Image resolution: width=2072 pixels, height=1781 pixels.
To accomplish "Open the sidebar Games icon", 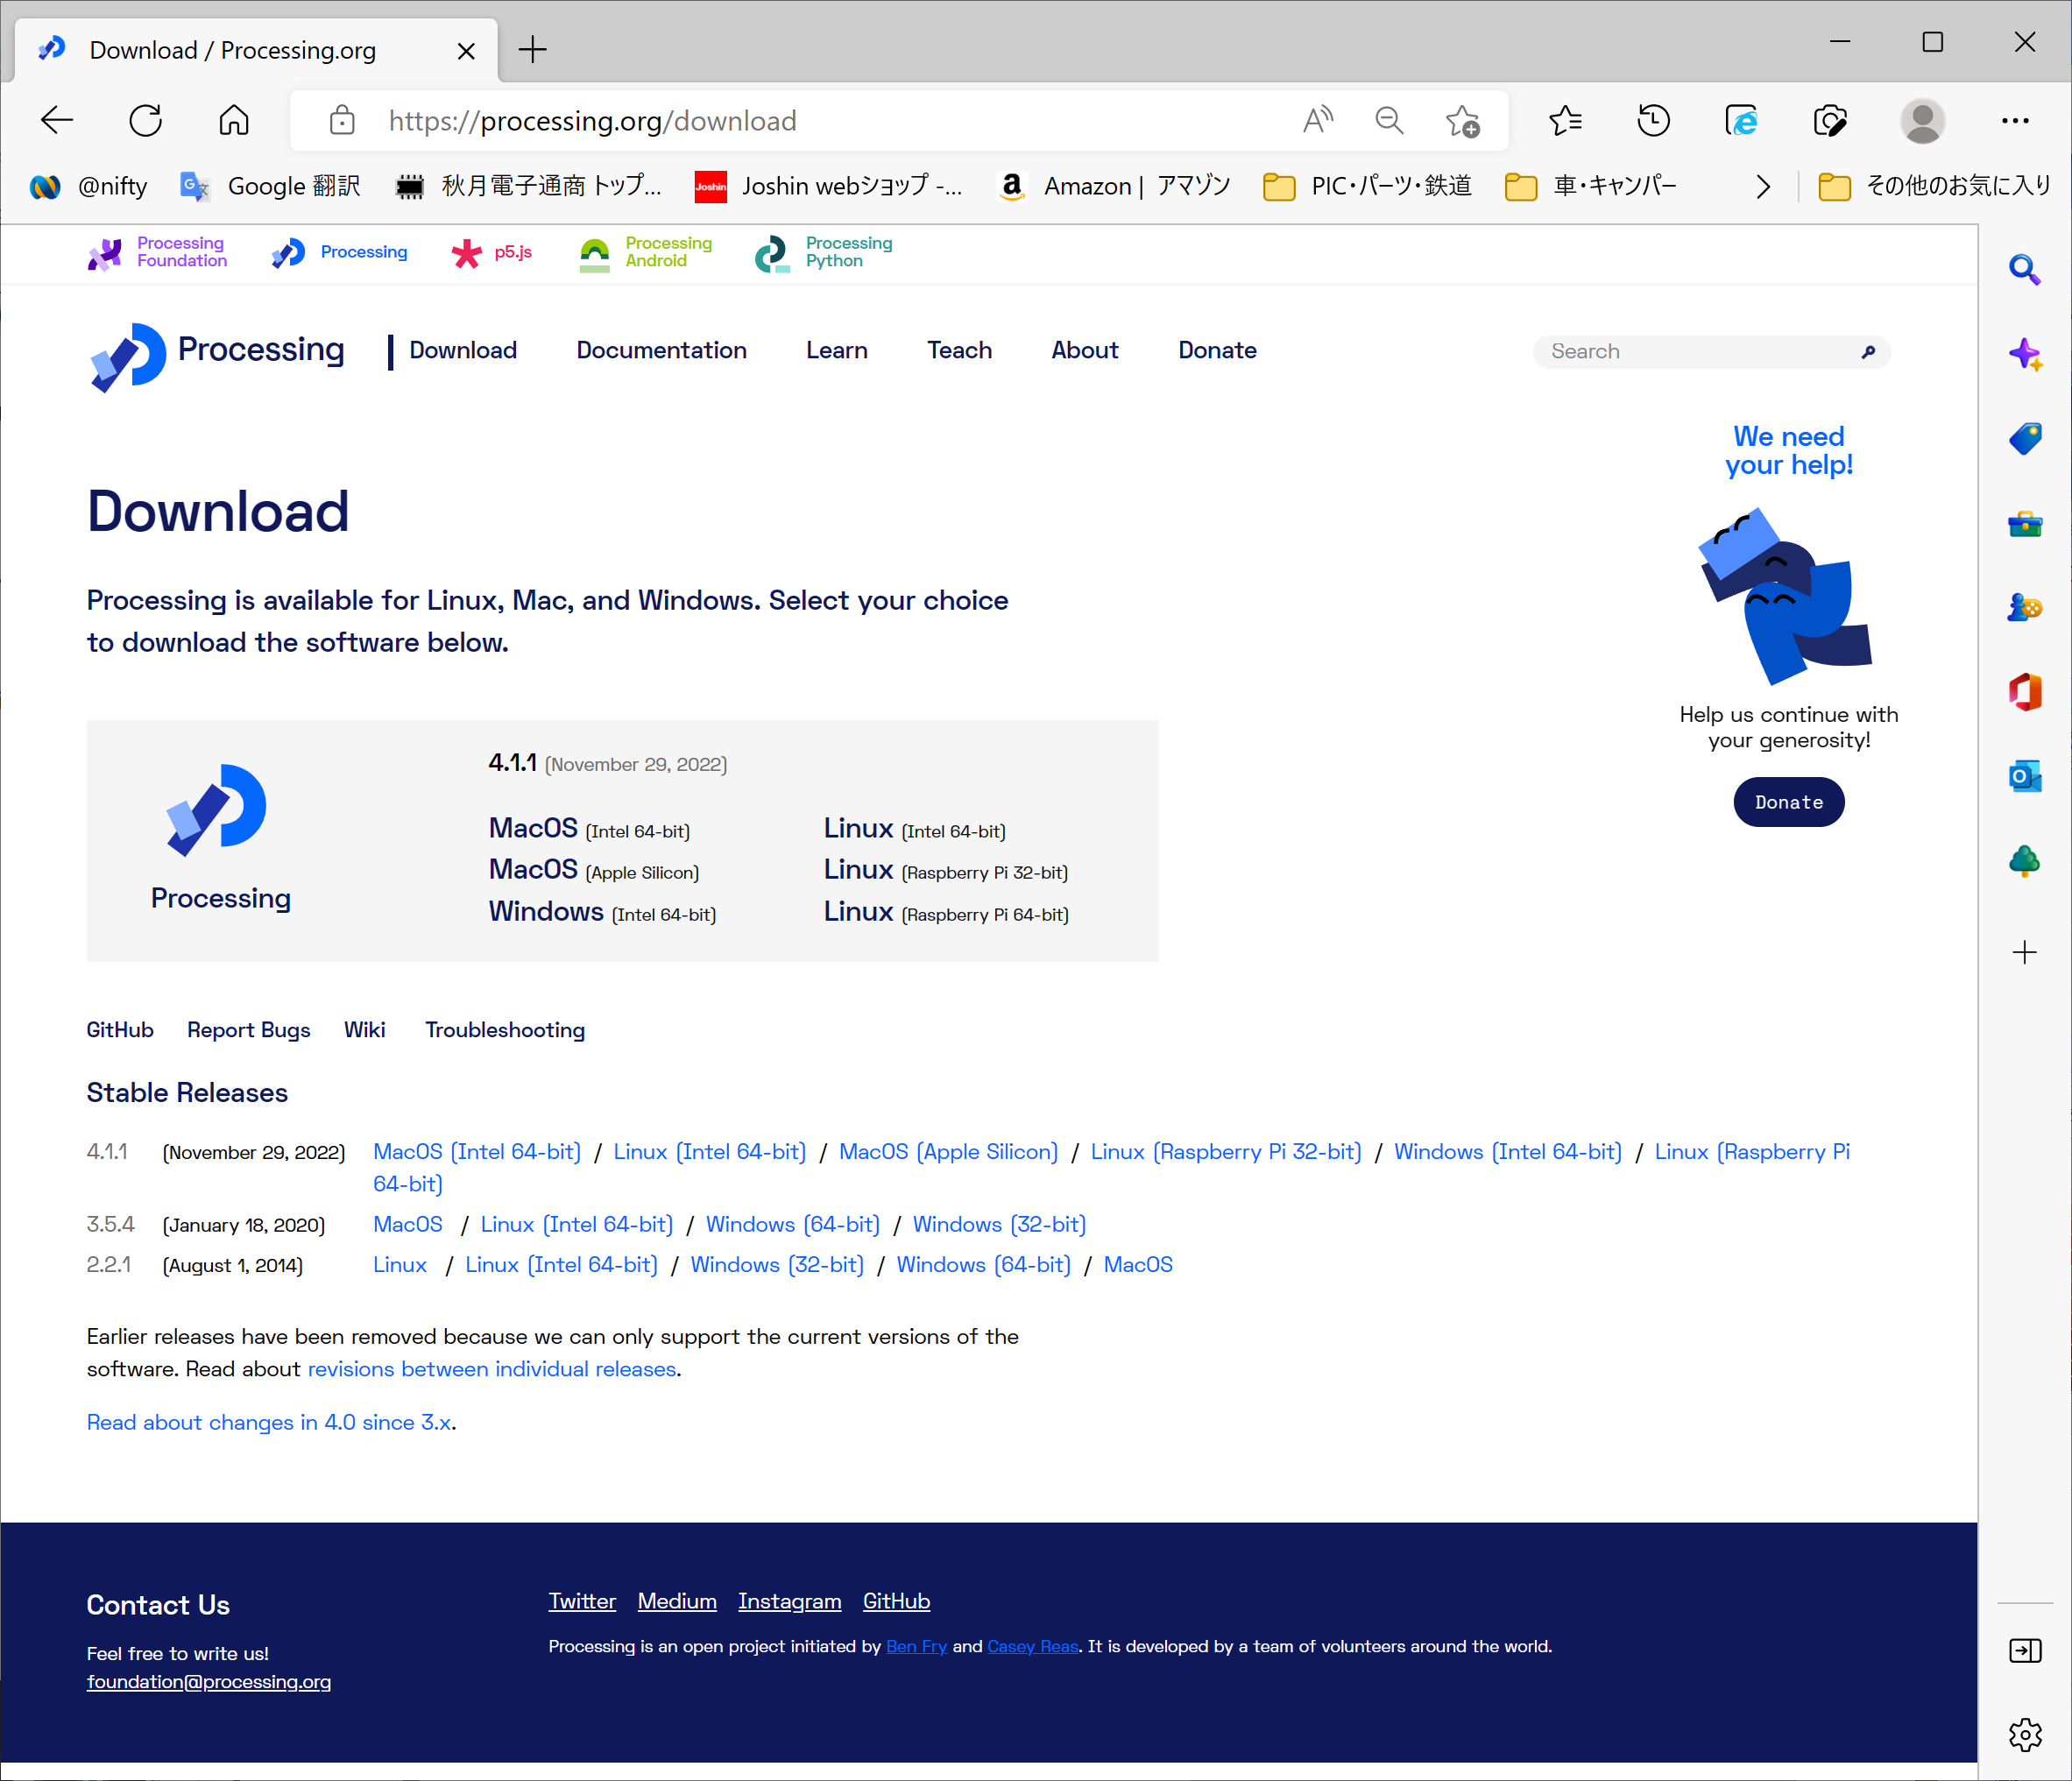I will coord(2025,607).
